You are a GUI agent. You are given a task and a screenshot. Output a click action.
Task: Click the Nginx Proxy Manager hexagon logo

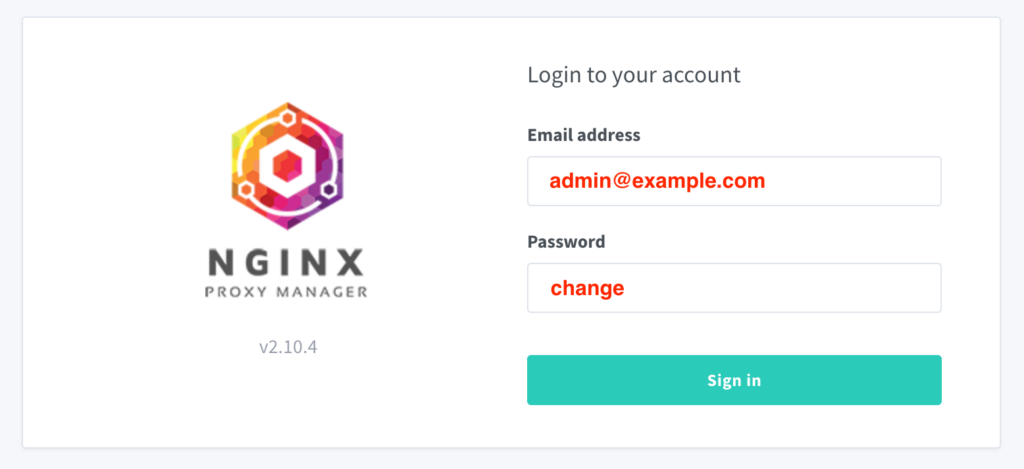[287, 166]
